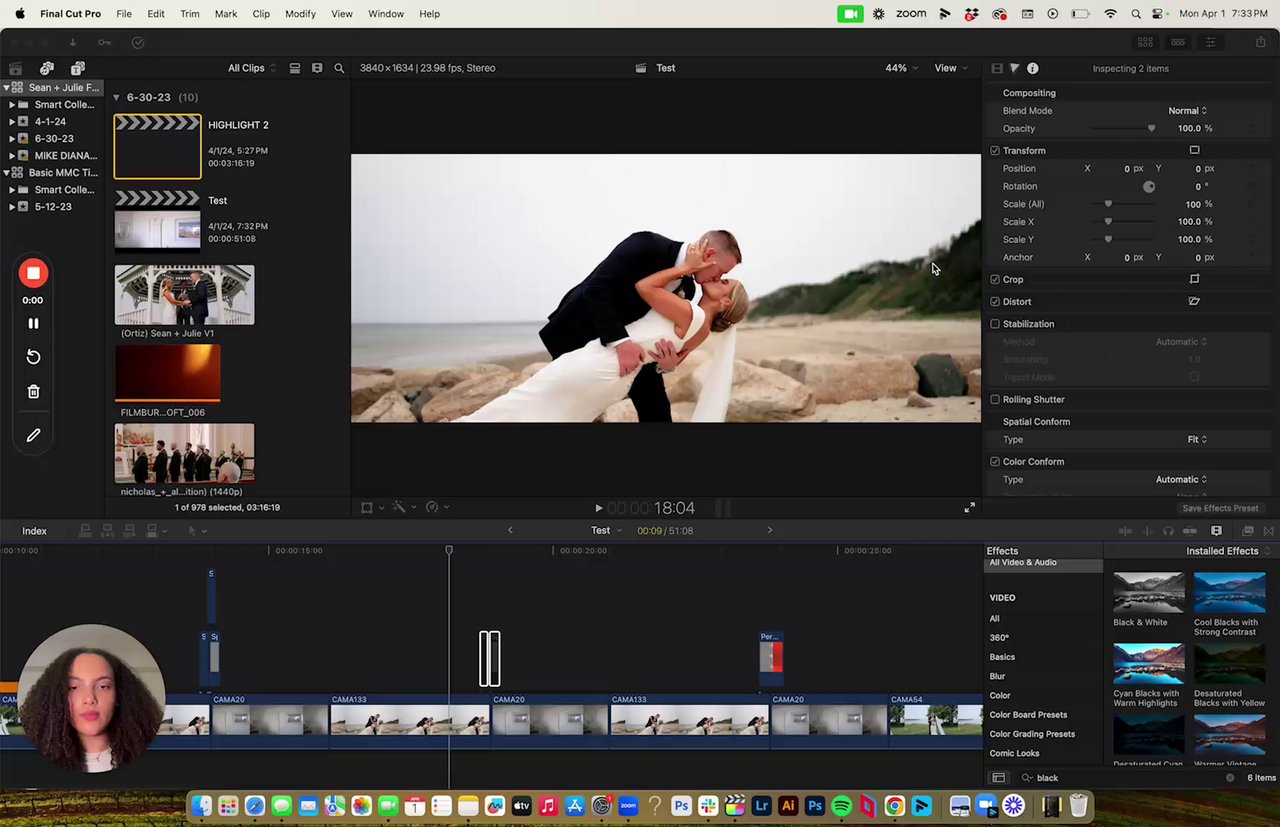Uncheck the Transform checkbox
This screenshot has height=827, width=1280.
click(995, 151)
